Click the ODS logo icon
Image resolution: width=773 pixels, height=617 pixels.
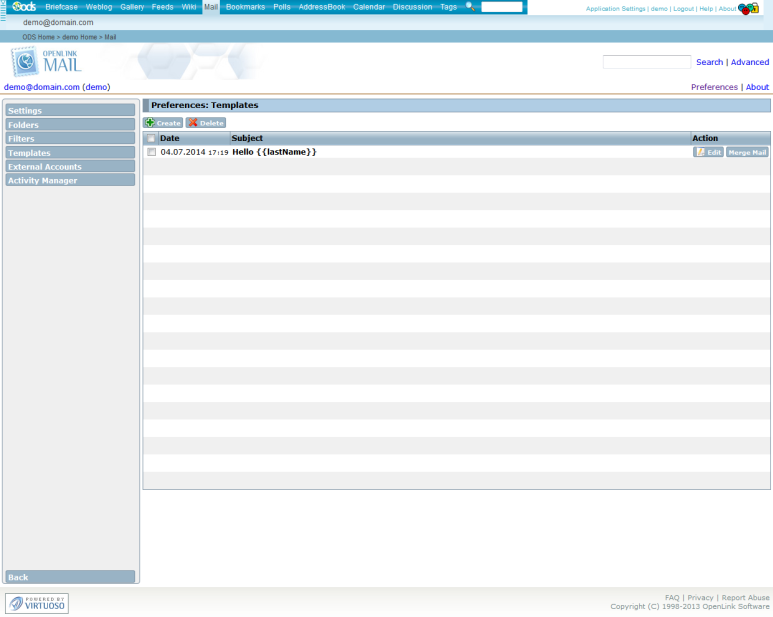pyautogui.click(x=23, y=7)
